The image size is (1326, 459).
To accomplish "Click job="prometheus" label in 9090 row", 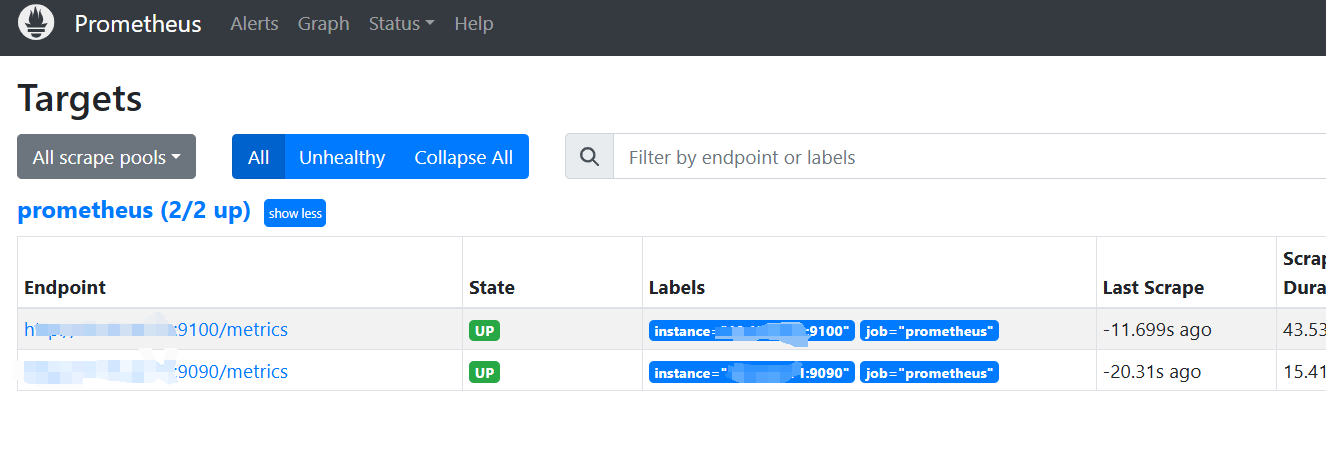I will (929, 373).
